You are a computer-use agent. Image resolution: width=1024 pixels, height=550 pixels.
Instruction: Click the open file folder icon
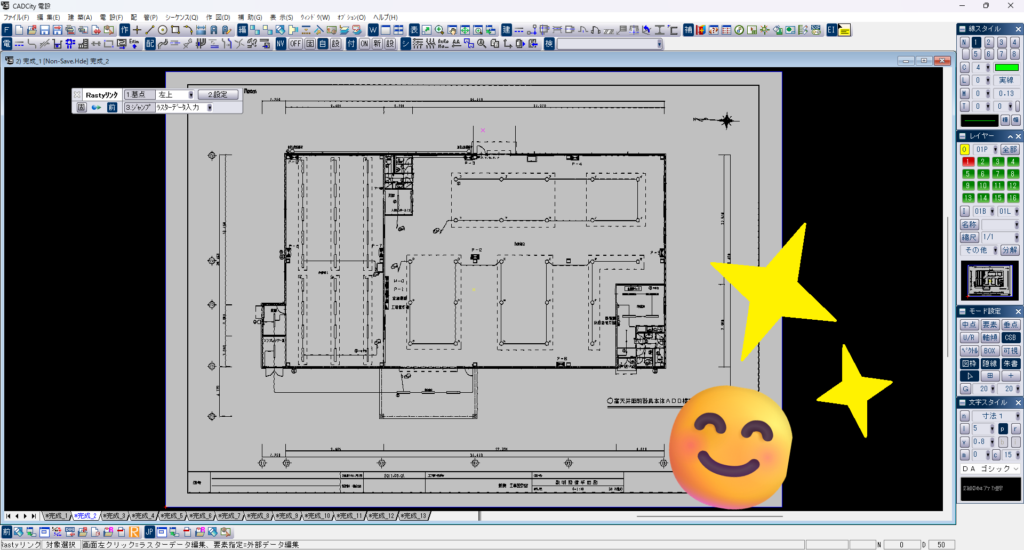pyautogui.click(x=31, y=30)
